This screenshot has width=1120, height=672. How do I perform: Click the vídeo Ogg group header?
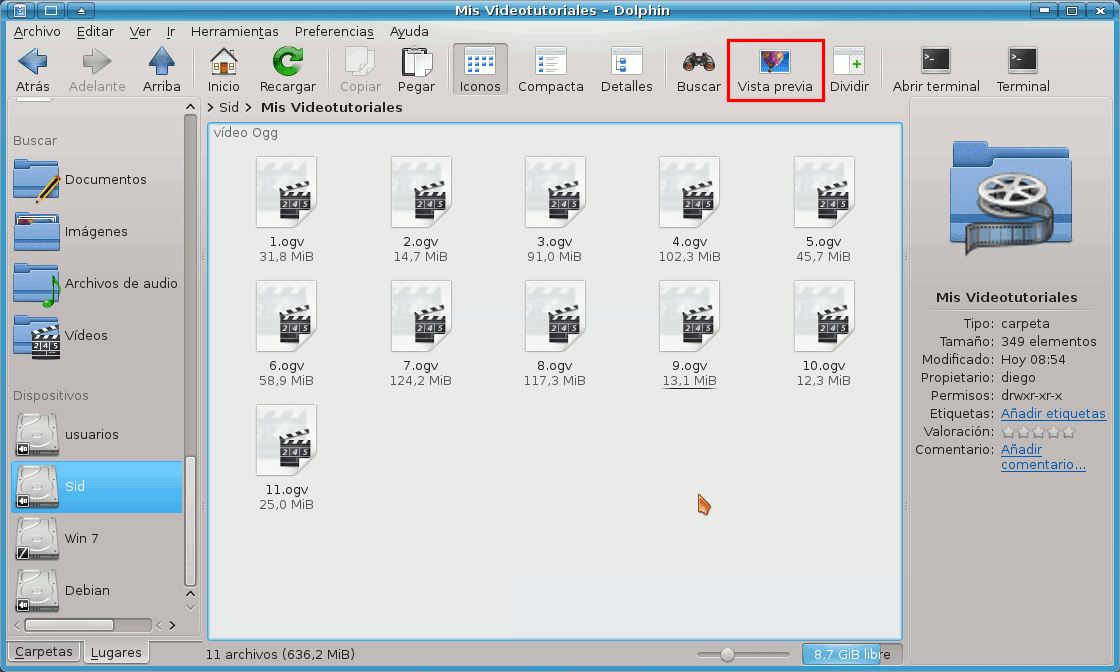click(246, 133)
